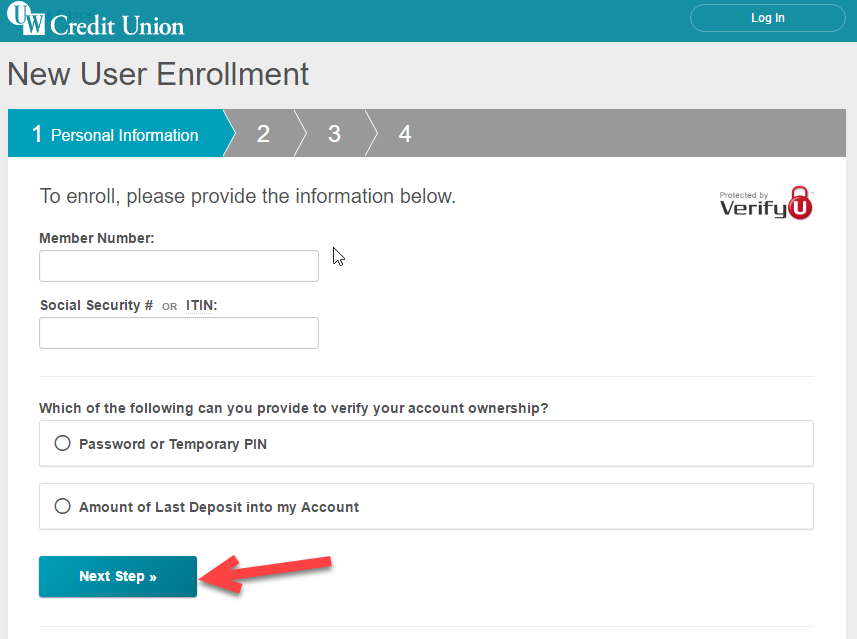Click the VerifyU red padlock icon
Screen dimensions: 857x639
(801, 203)
